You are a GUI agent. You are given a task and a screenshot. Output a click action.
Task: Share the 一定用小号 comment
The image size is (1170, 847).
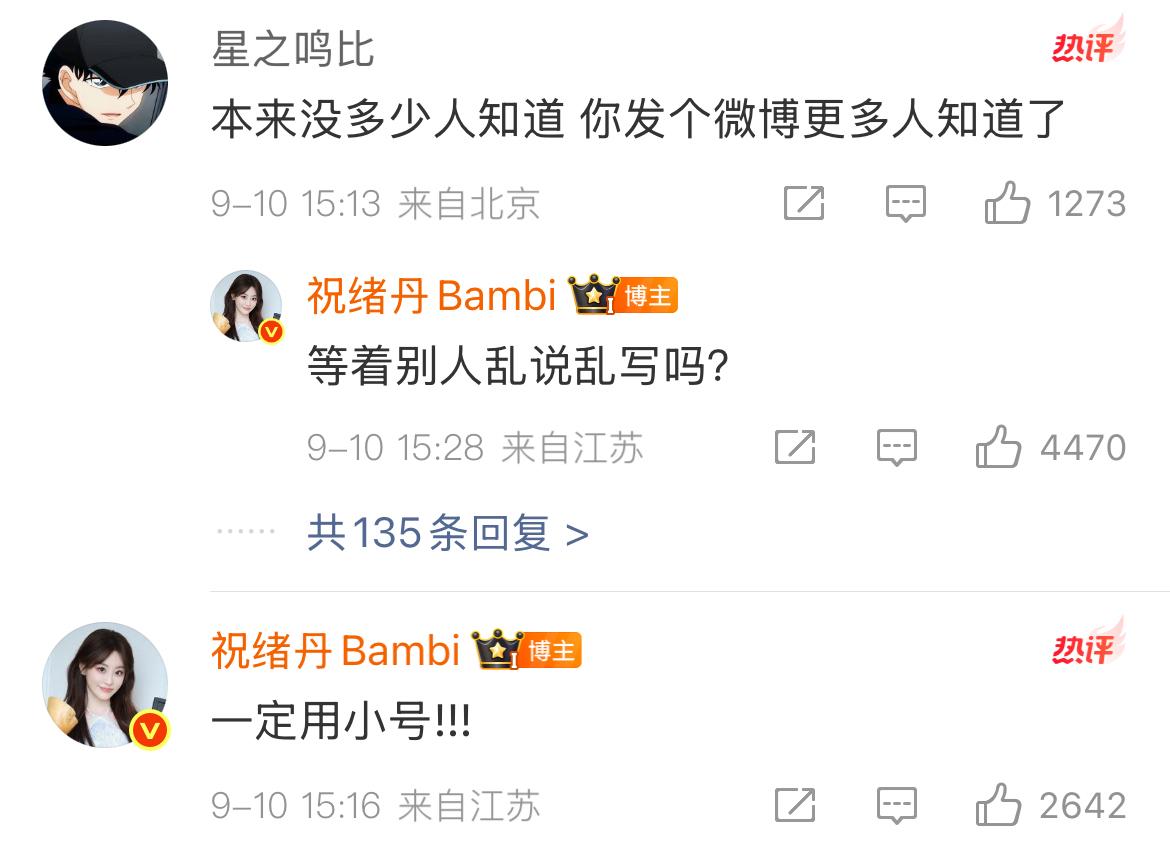click(795, 804)
